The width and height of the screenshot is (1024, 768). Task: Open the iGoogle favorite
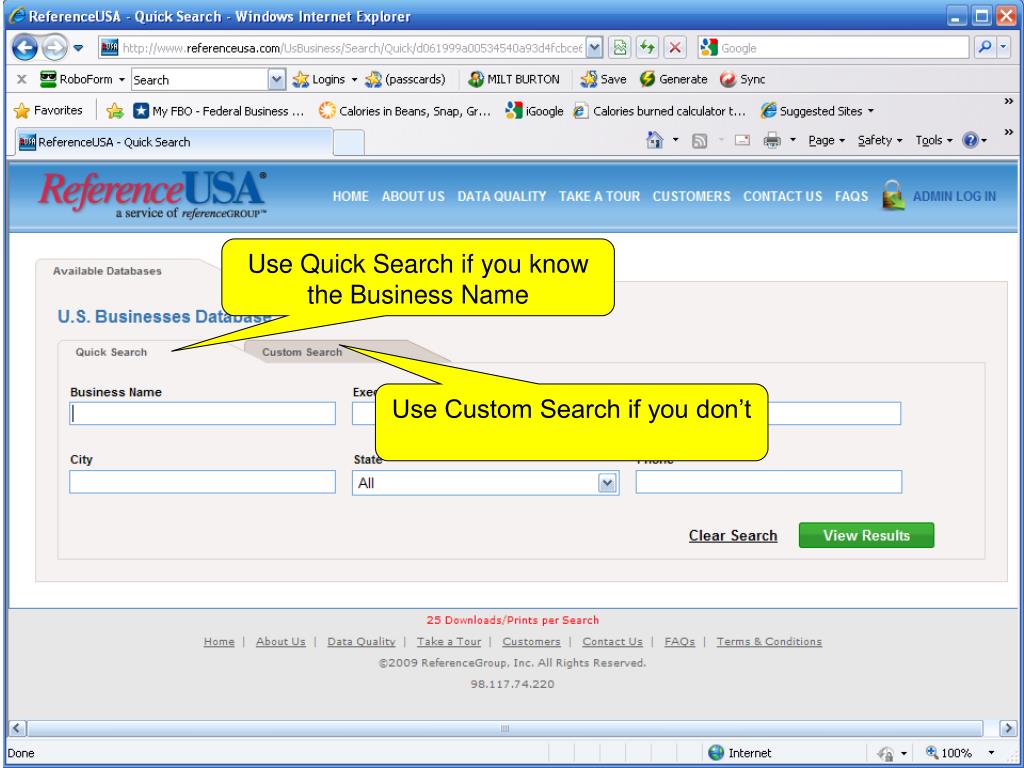pyautogui.click(x=534, y=111)
